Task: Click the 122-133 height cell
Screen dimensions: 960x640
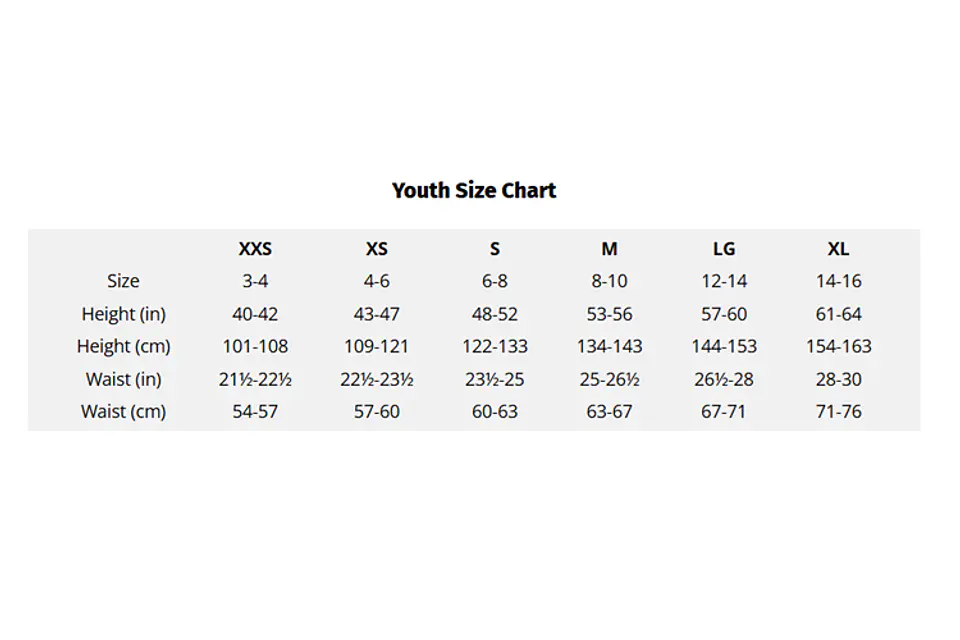Action: click(x=495, y=346)
